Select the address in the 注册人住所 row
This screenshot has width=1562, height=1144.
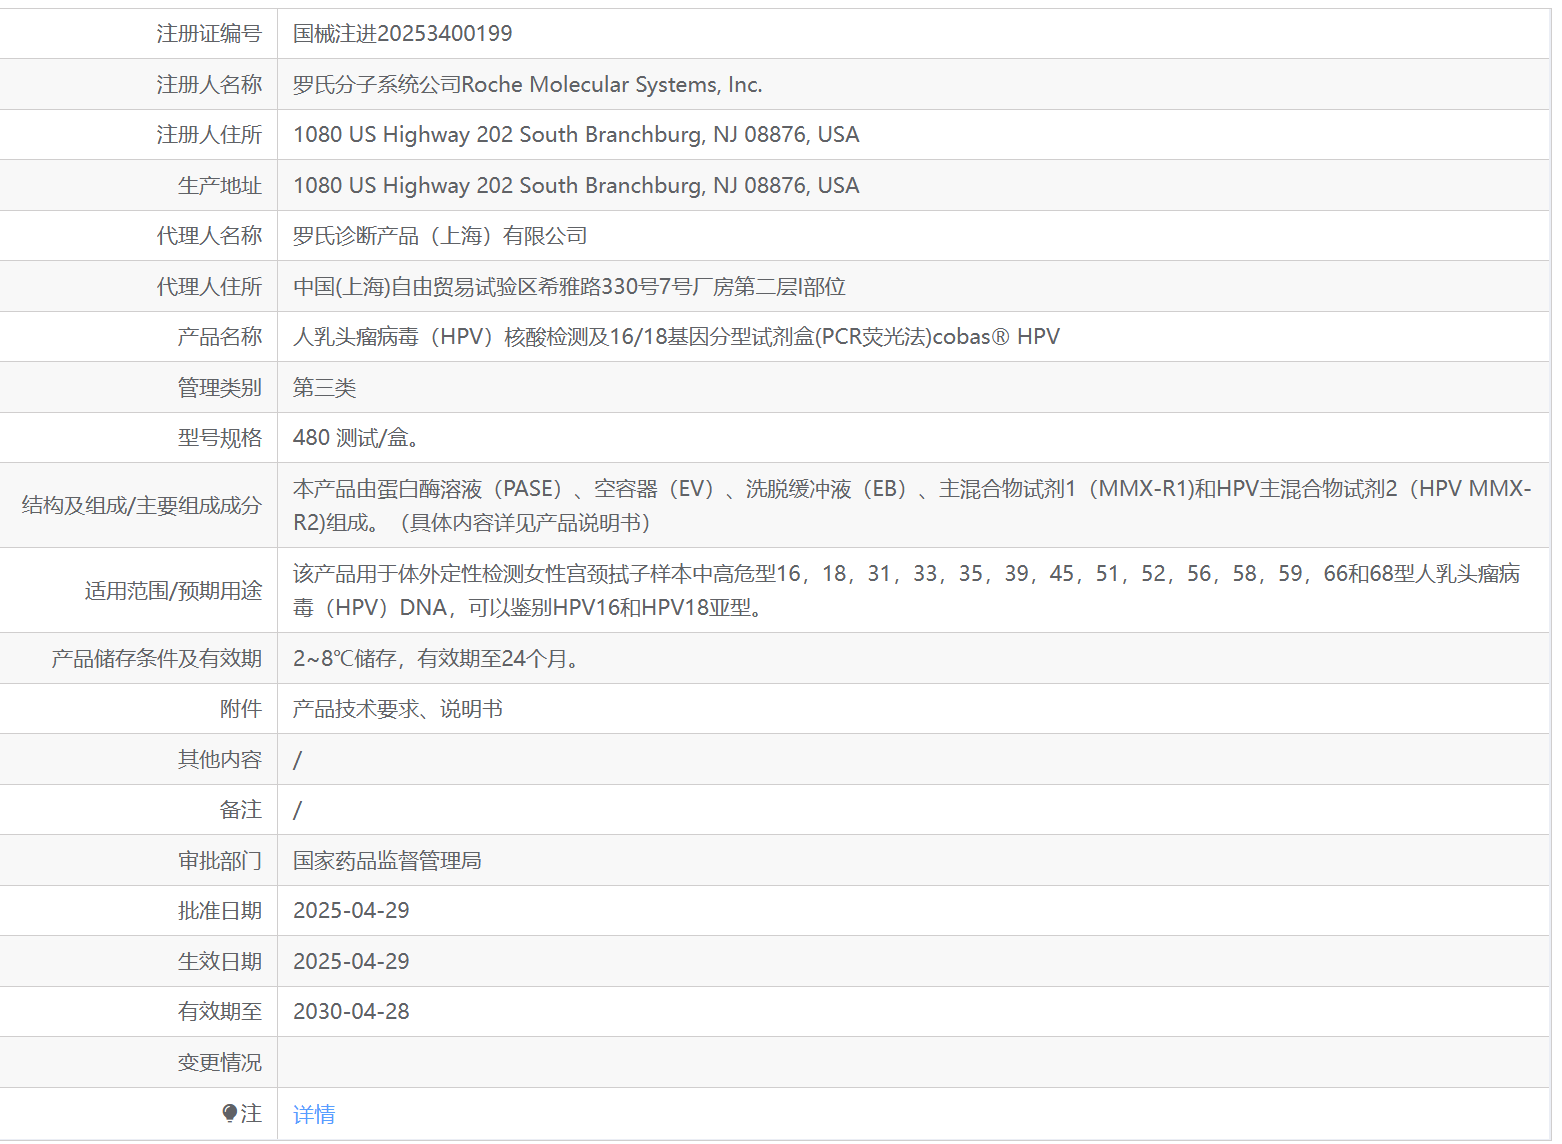tap(576, 135)
